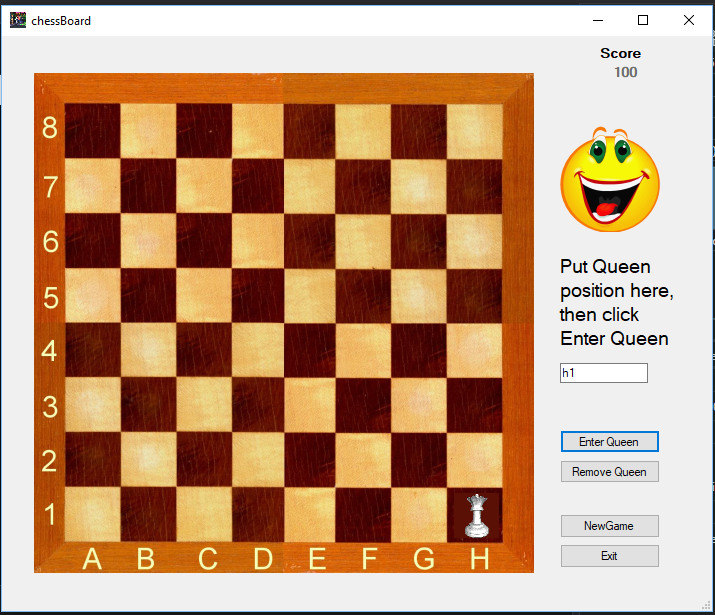Image resolution: width=715 pixels, height=615 pixels.
Task: Click the chessBoard app icon in title bar
Action: point(18,20)
